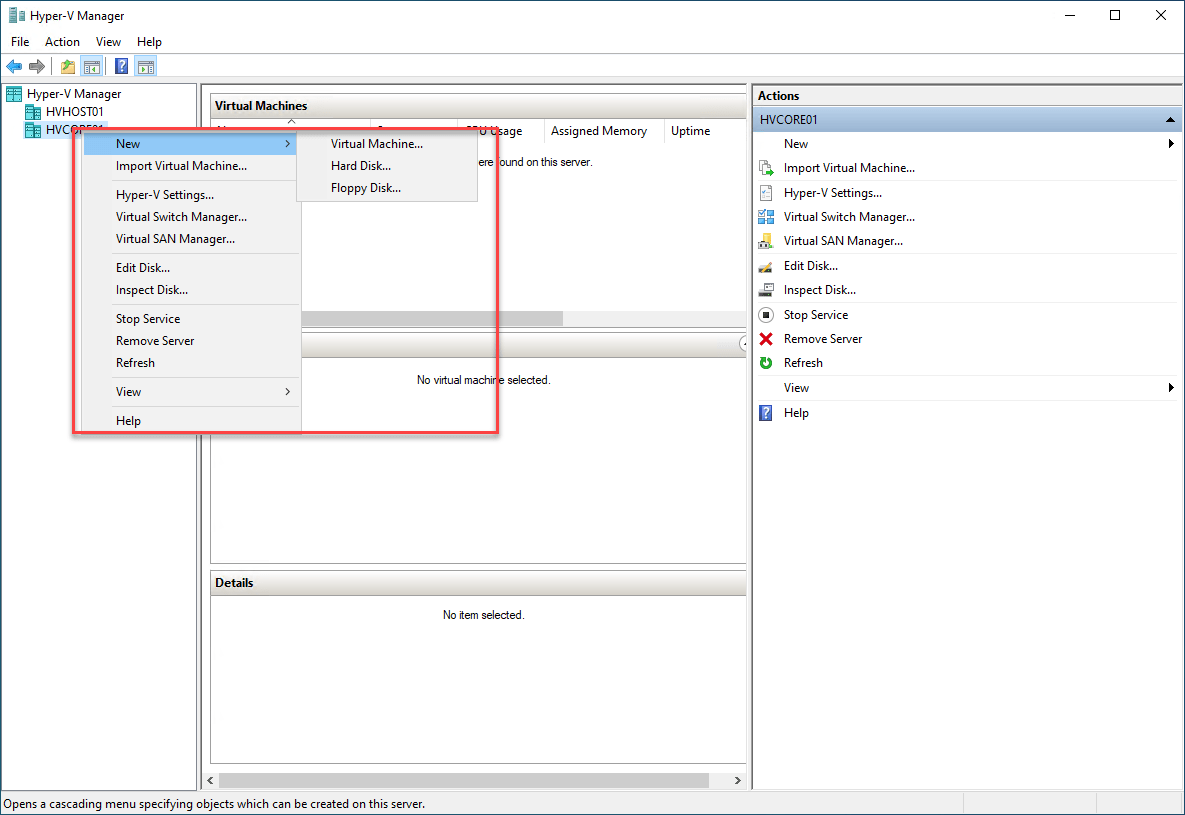Image resolution: width=1185 pixels, height=815 pixels.
Task: Click the bottom horizontal scrollbar thumb
Action: point(464,780)
